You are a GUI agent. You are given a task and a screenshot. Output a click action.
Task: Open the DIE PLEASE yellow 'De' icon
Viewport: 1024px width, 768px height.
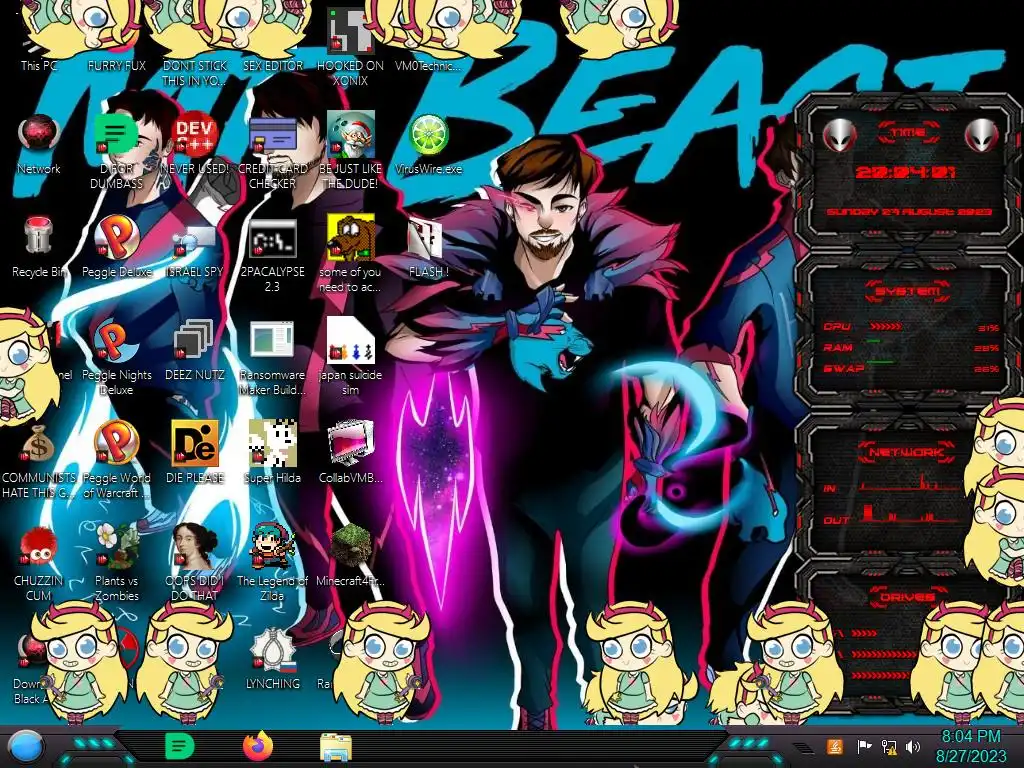click(195, 443)
